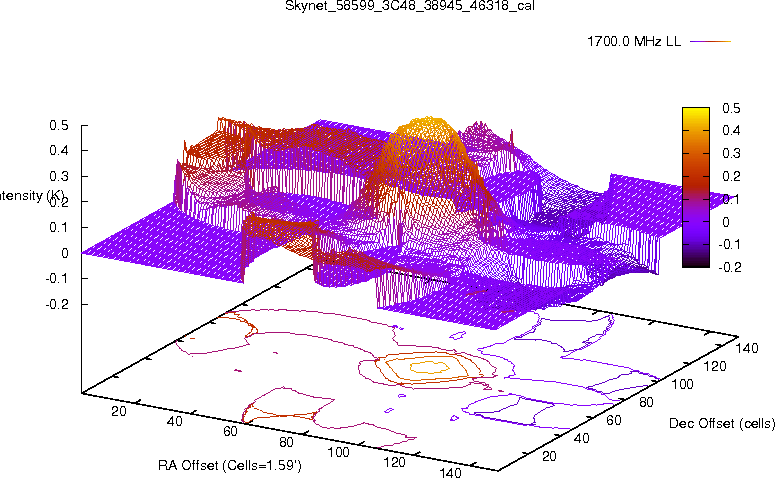Click the 0.1 tick on the Intensity axis

(x=59, y=227)
